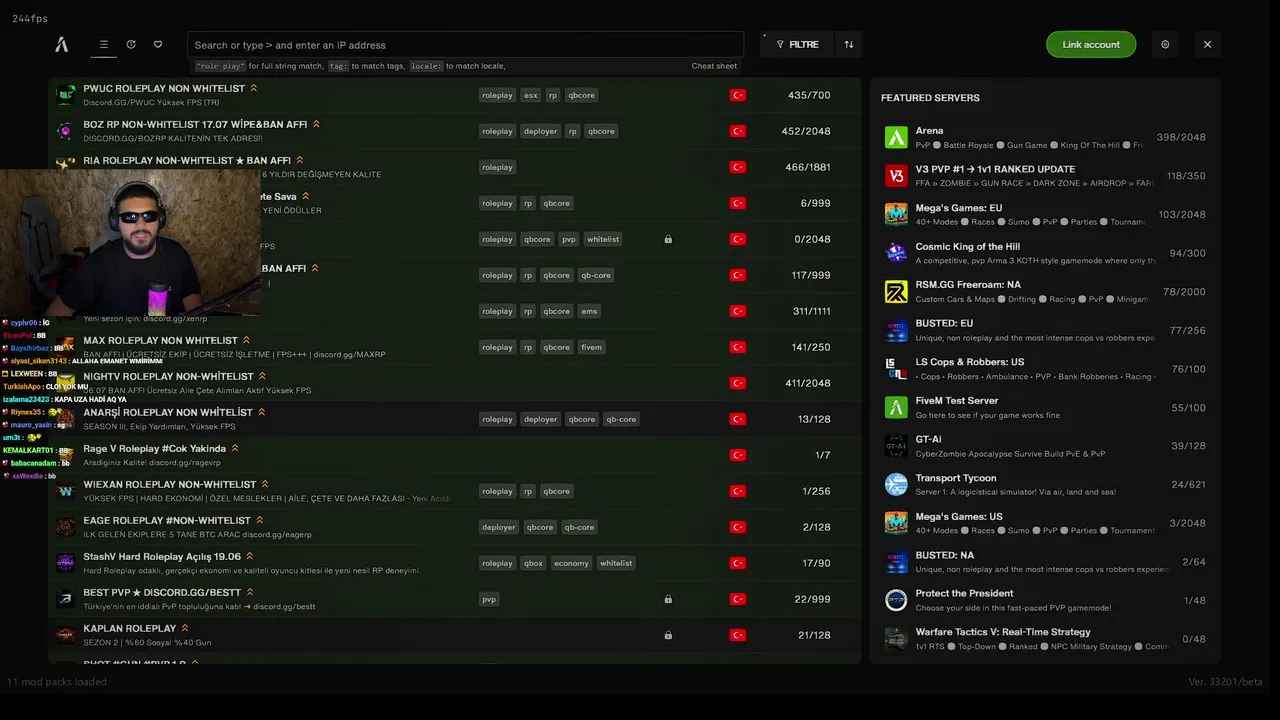Click the KAPLAN ROLEPLAY server icon
This screenshot has height=720, width=1280.
tap(65, 635)
